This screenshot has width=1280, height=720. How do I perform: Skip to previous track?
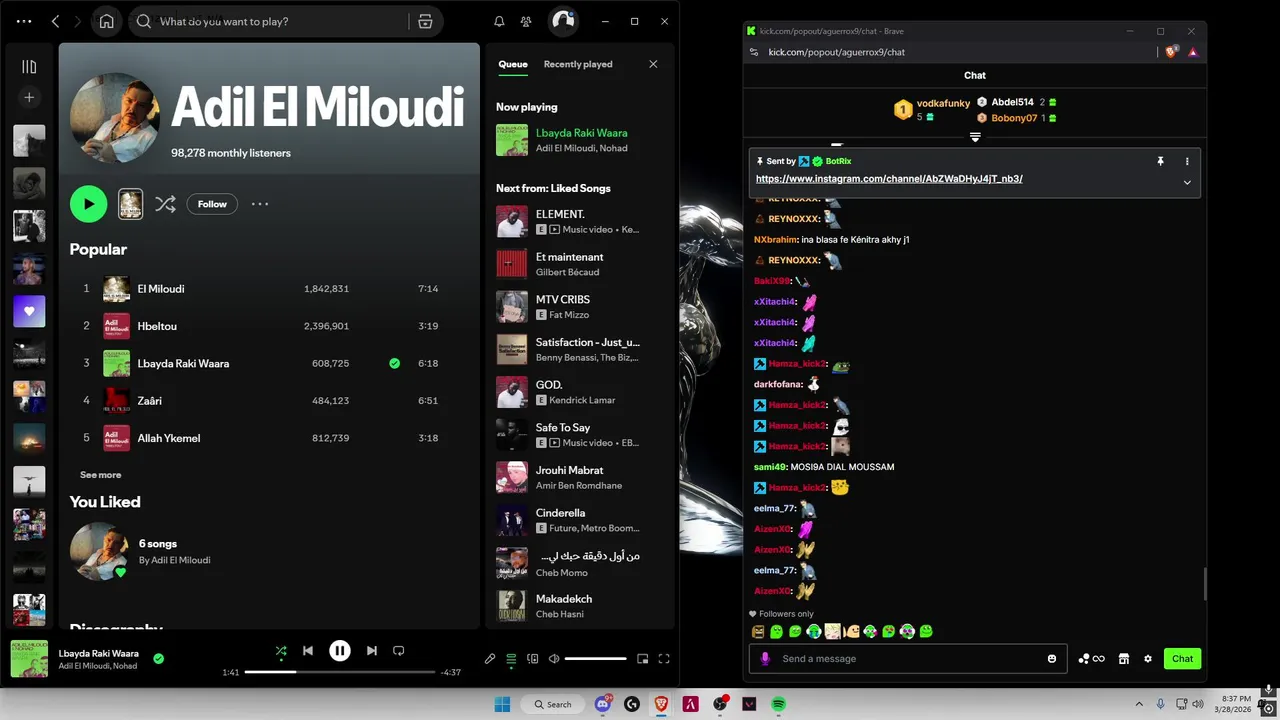coord(308,651)
